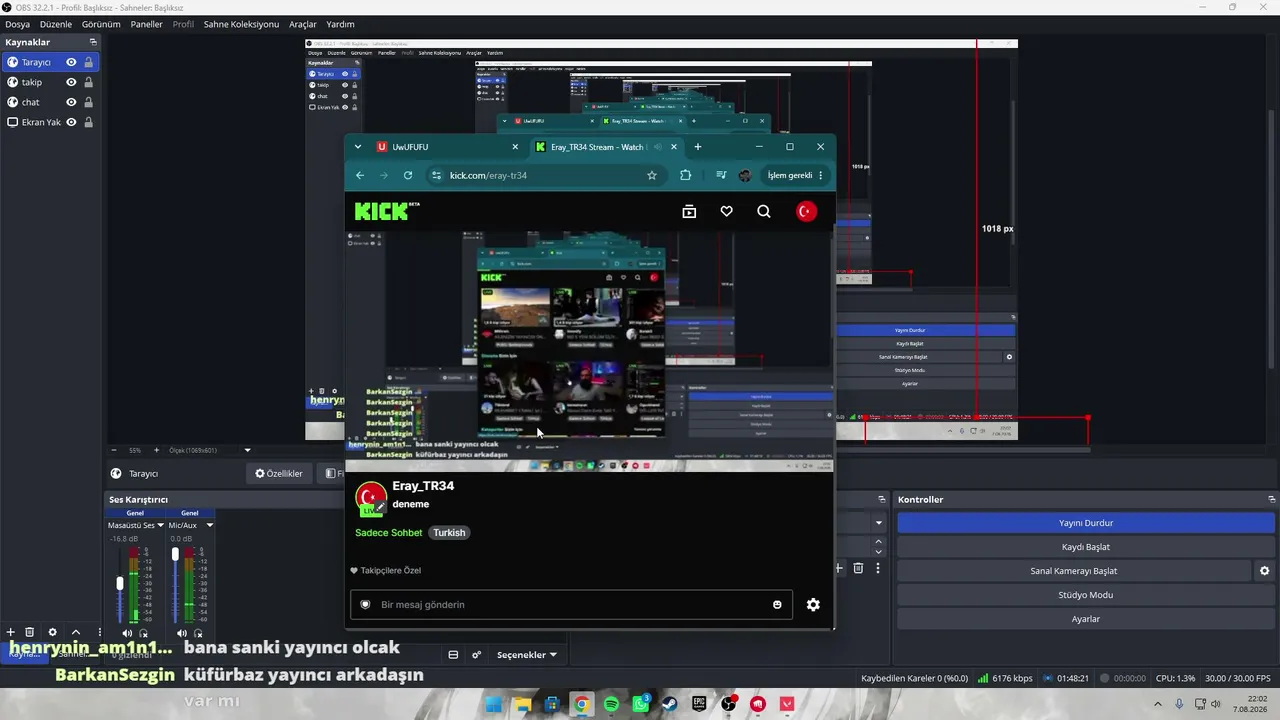
Task: Undock the Kaynaklar panel
Action: pyautogui.click(x=93, y=42)
